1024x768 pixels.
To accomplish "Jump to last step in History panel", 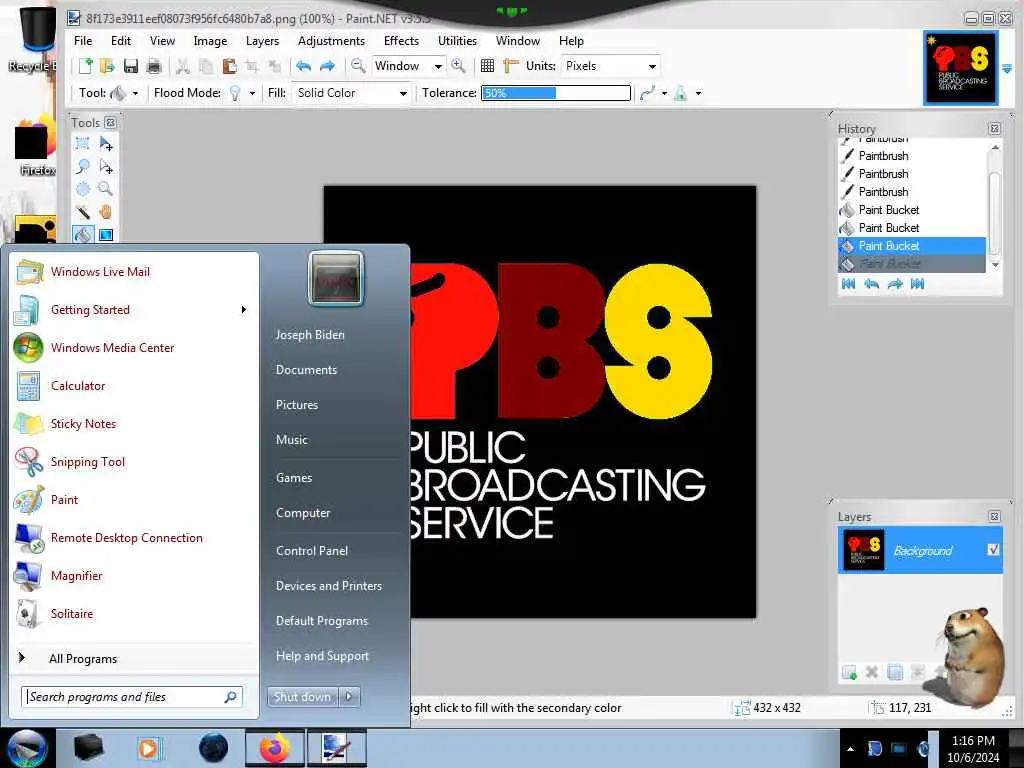I will coord(918,283).
